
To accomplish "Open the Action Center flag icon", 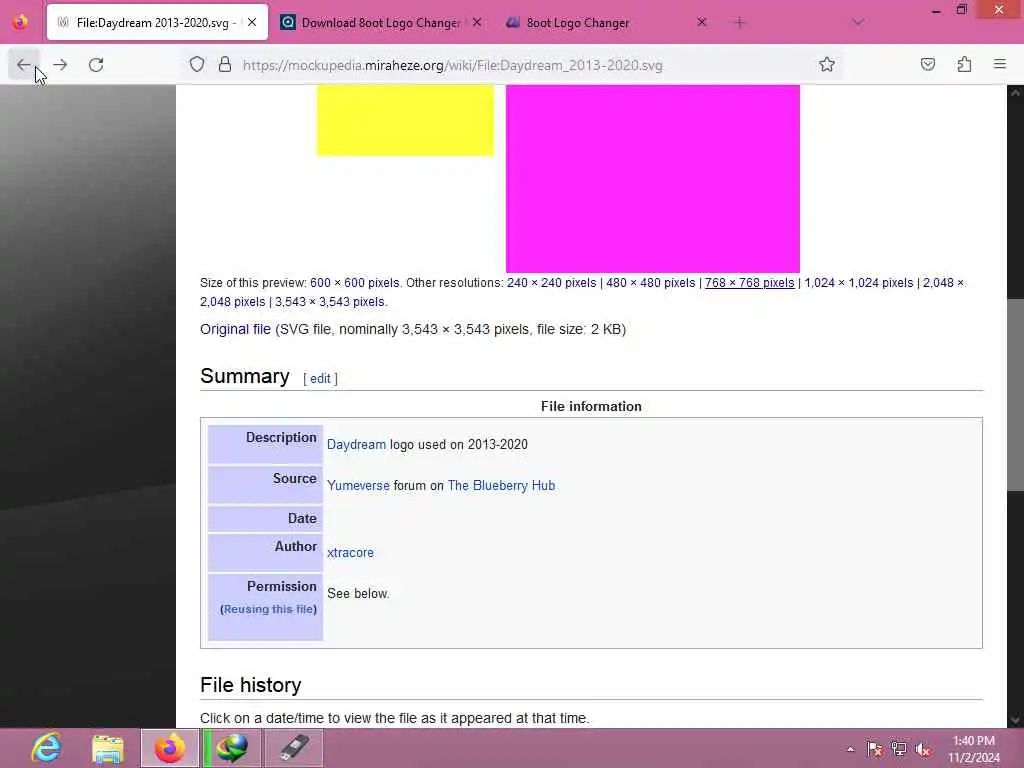I will (874, 749).
